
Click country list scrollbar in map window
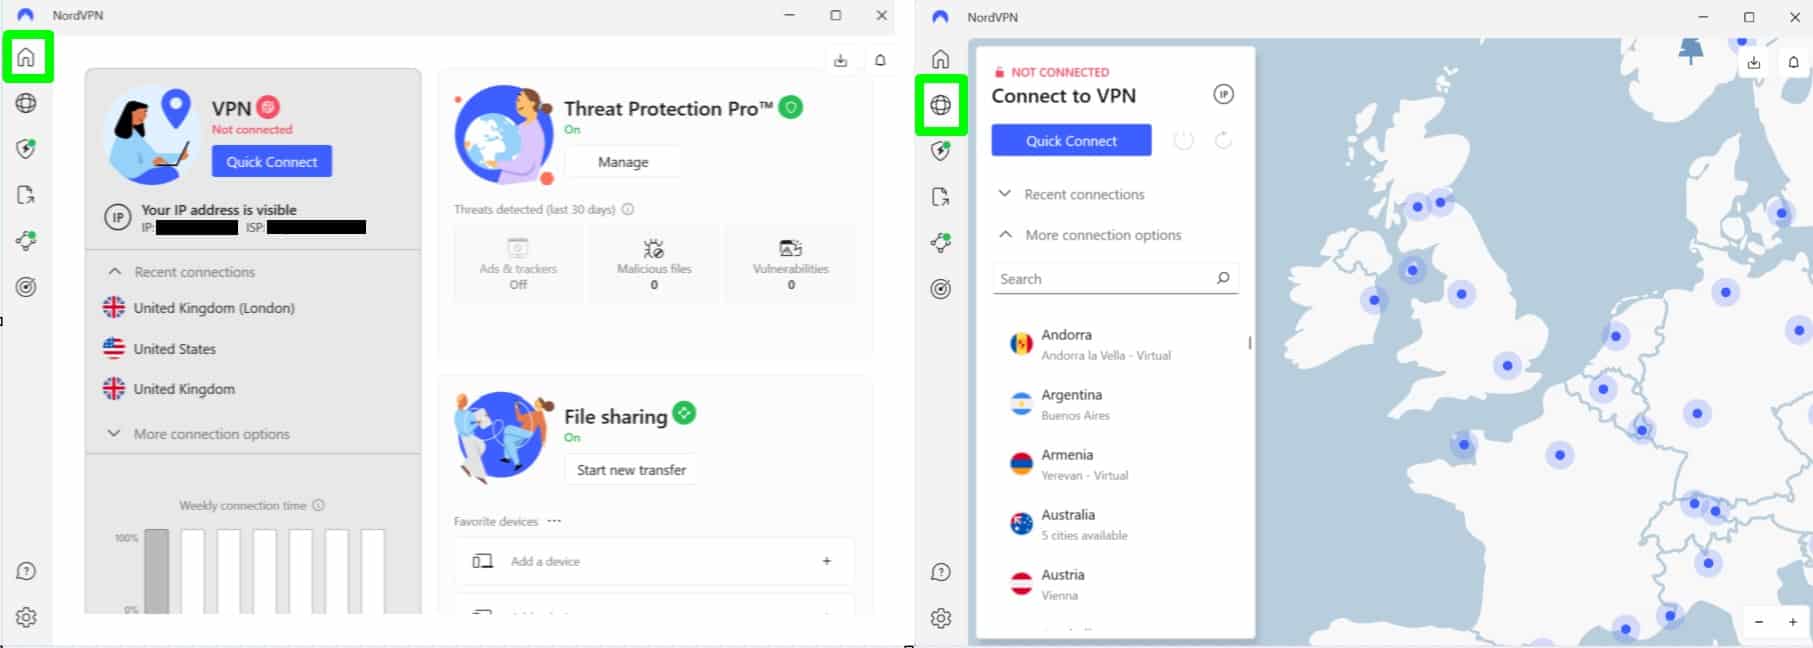pos(1250,343)
